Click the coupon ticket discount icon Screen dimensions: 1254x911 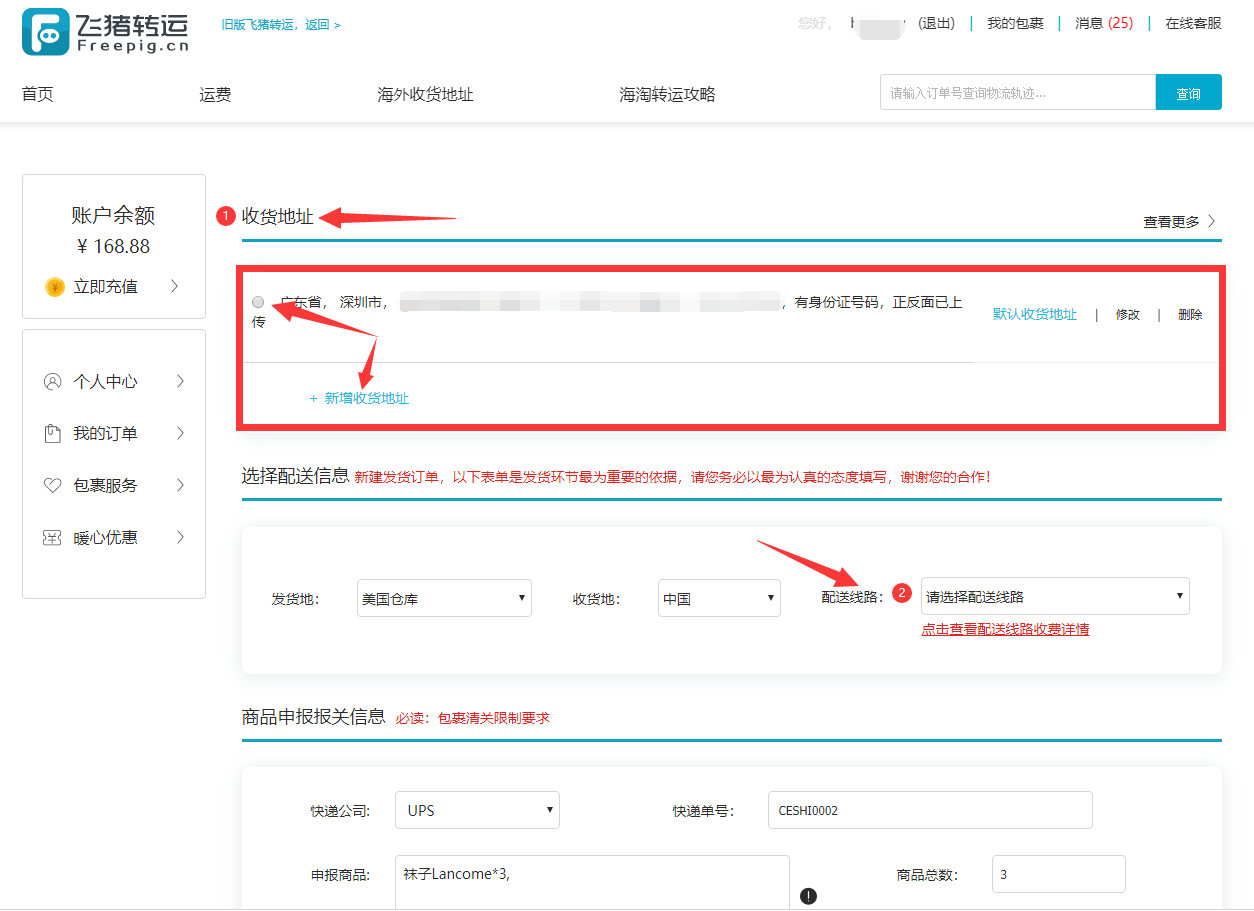52,538
